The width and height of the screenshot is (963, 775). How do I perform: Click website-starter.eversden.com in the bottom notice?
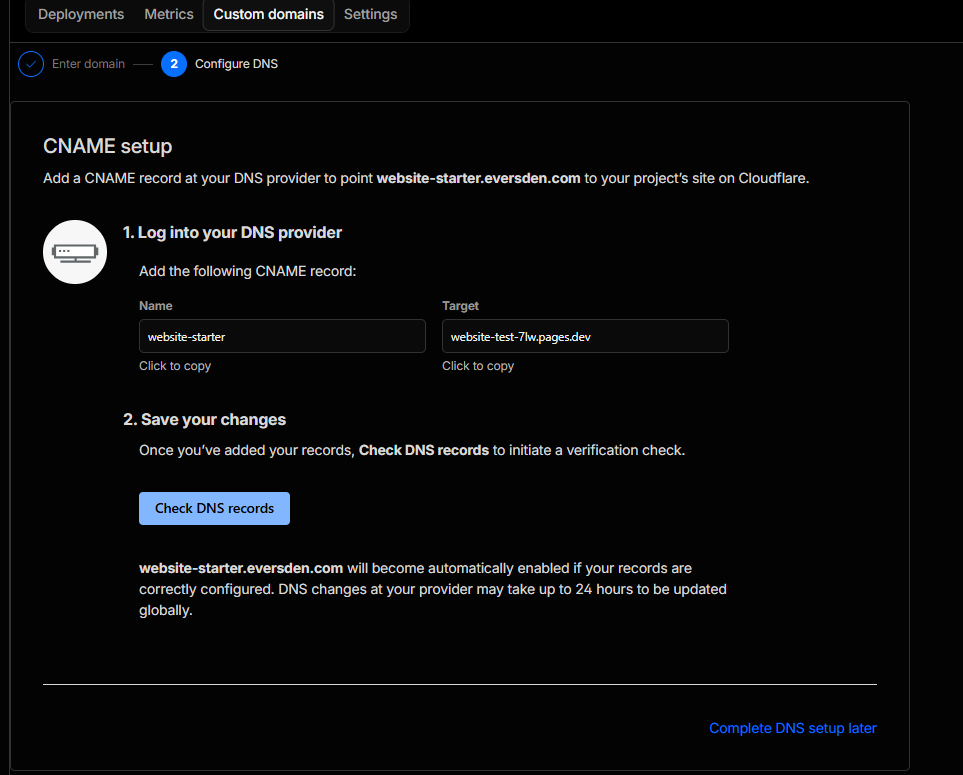[241, 568]
